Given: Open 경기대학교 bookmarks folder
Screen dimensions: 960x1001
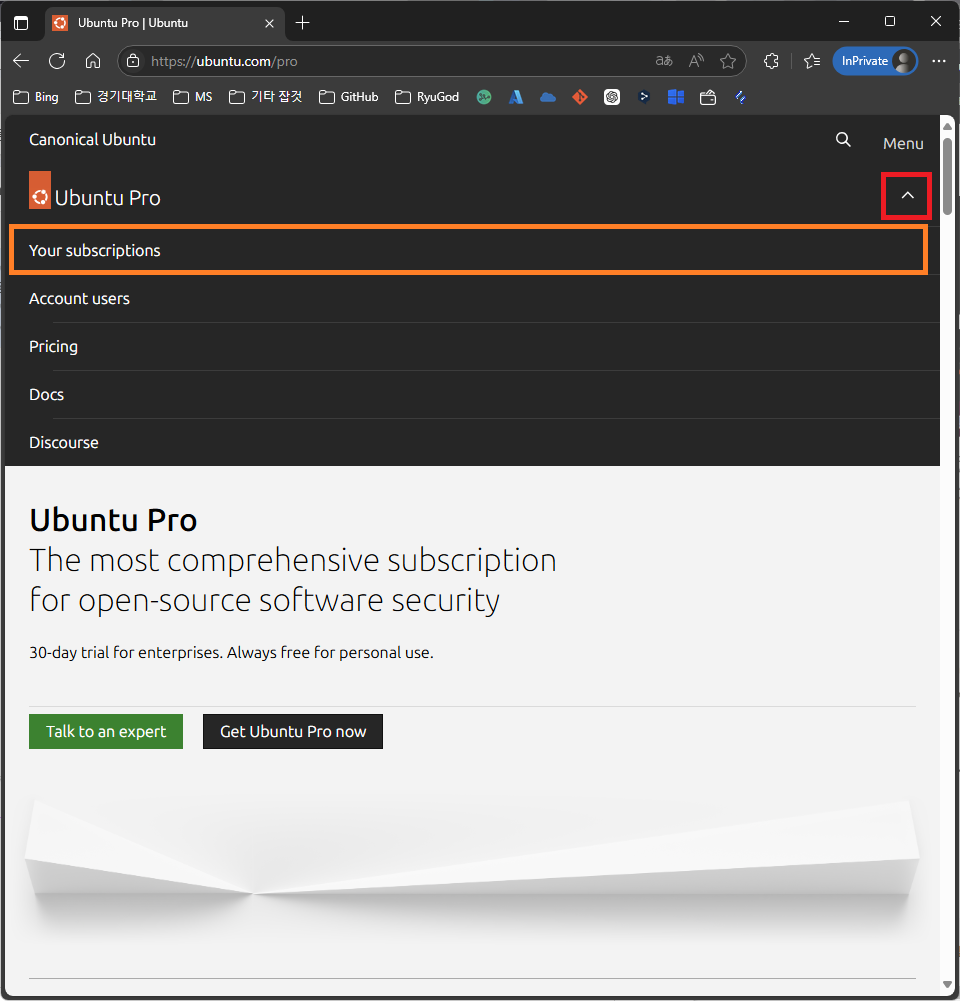Looking at the screenshot, I should 116,97.
